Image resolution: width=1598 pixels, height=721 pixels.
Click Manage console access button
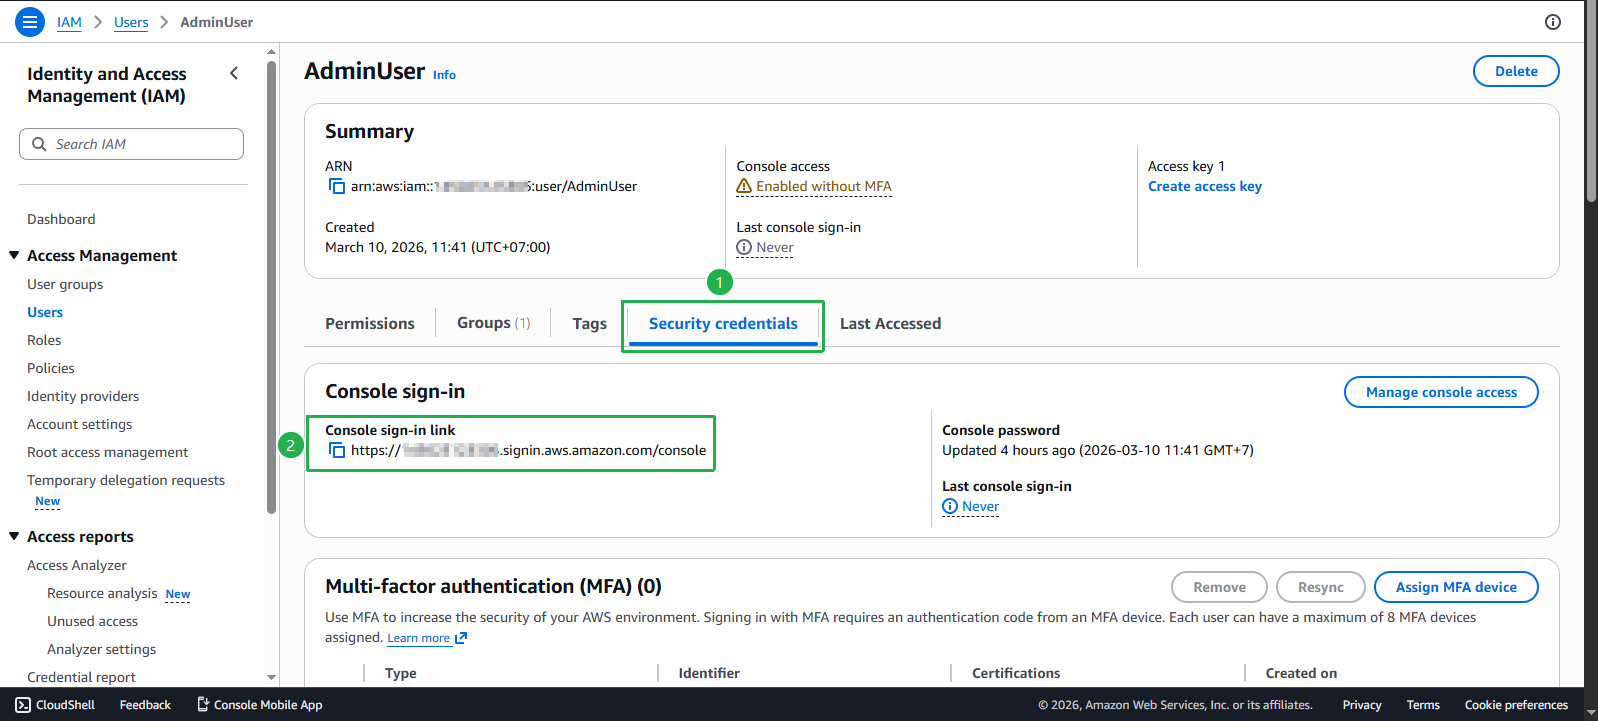coord(1441,392)
